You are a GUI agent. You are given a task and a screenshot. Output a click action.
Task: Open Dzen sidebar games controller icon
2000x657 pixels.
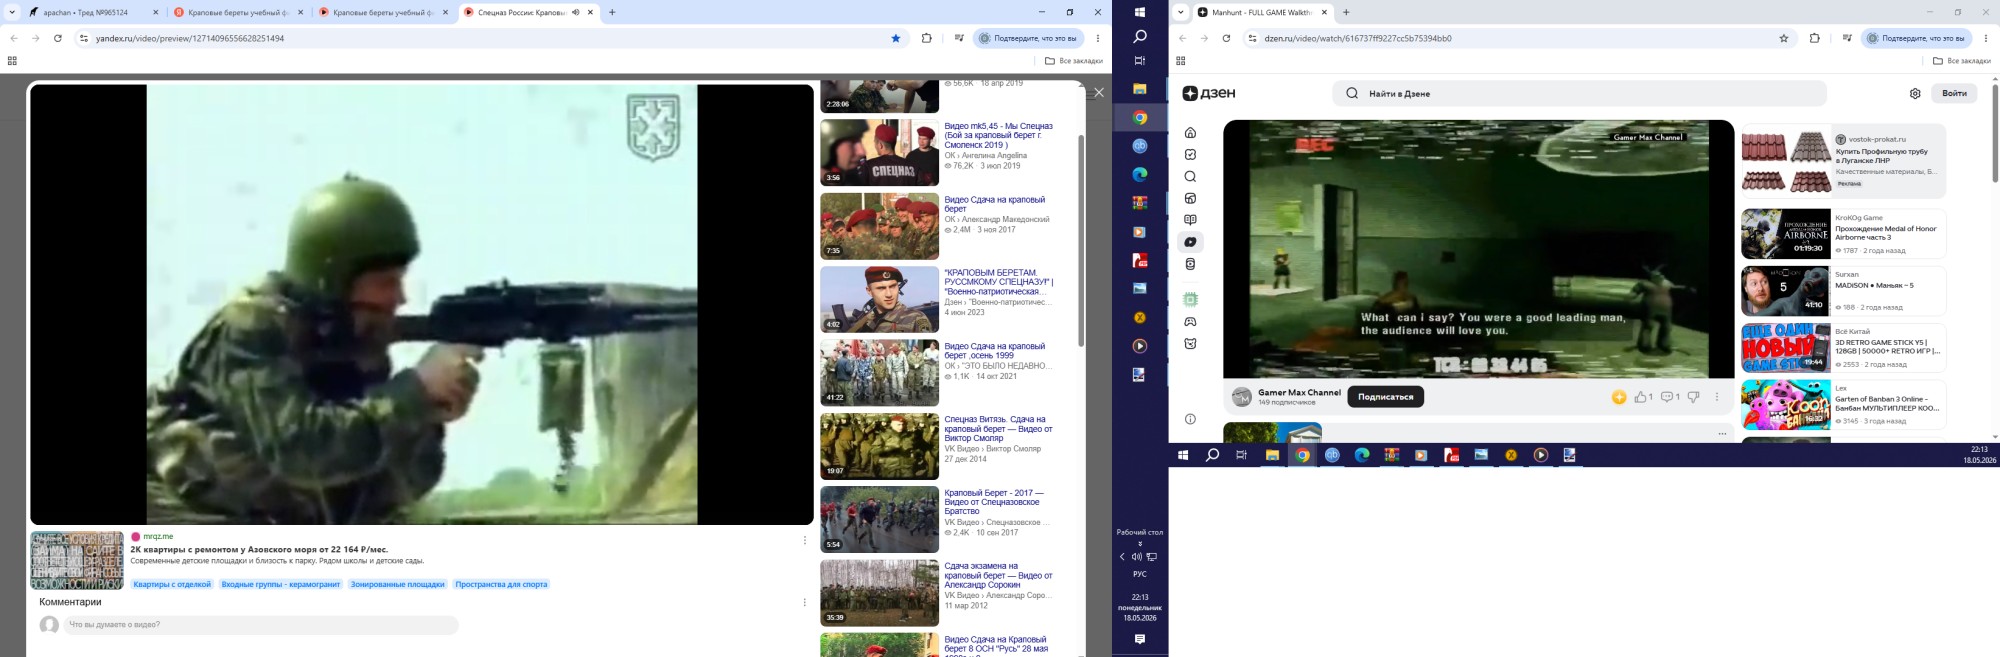tap(1190, 322)
